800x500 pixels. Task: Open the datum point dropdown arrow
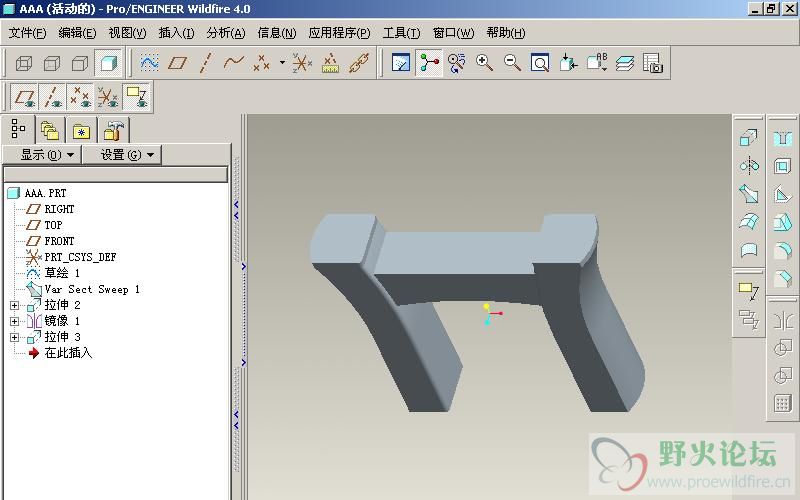pyautogui.click(x=282, y=63)
